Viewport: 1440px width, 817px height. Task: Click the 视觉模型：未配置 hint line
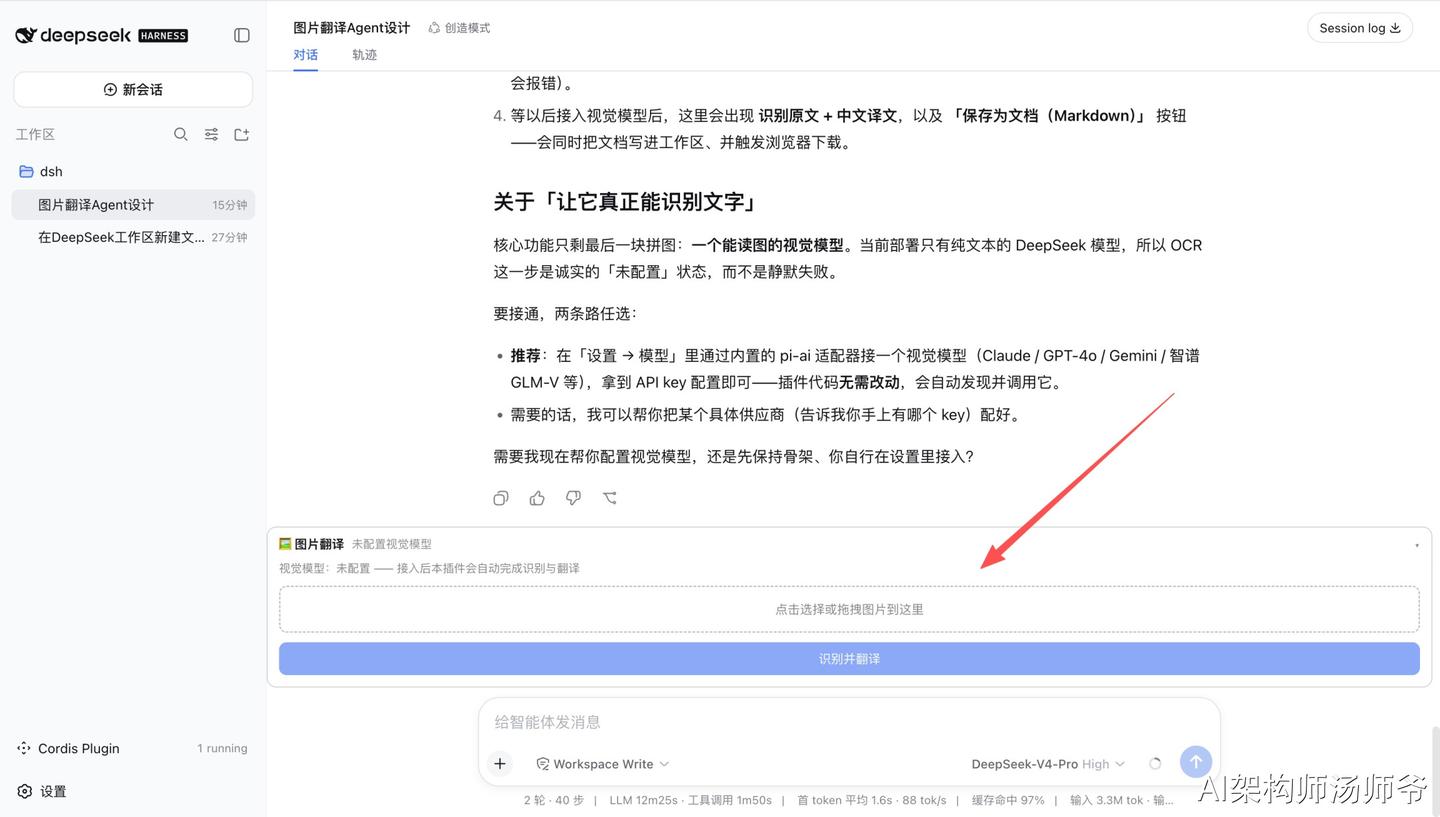coord(429,568)
